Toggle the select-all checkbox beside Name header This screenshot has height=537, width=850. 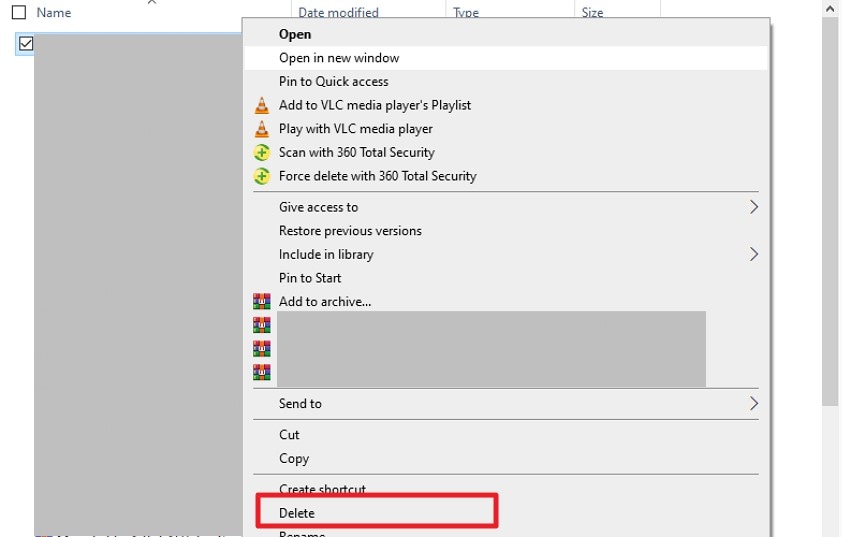click(x=18, y=13)
